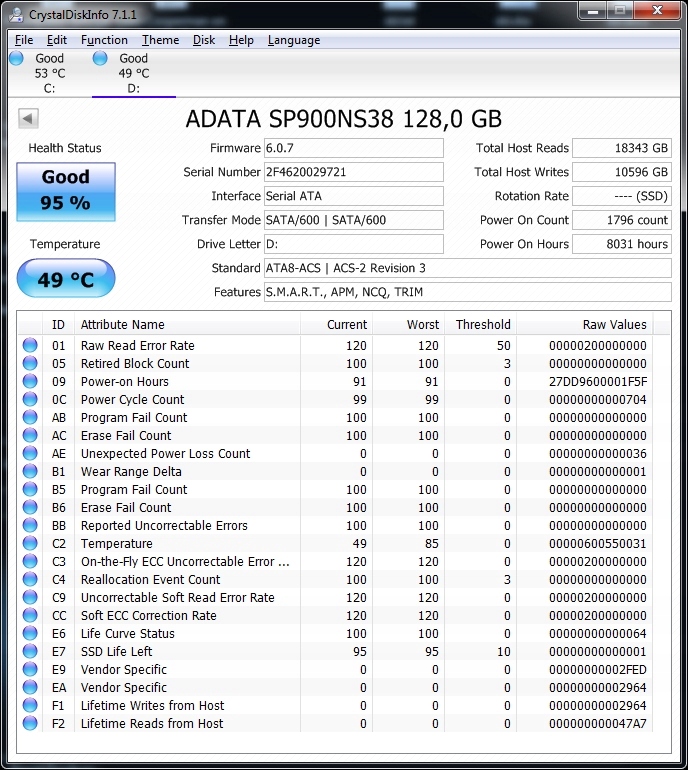
Task: Click status orb of On-the-Fly ECC Uncorrectable Error
Action: point(30,561)
